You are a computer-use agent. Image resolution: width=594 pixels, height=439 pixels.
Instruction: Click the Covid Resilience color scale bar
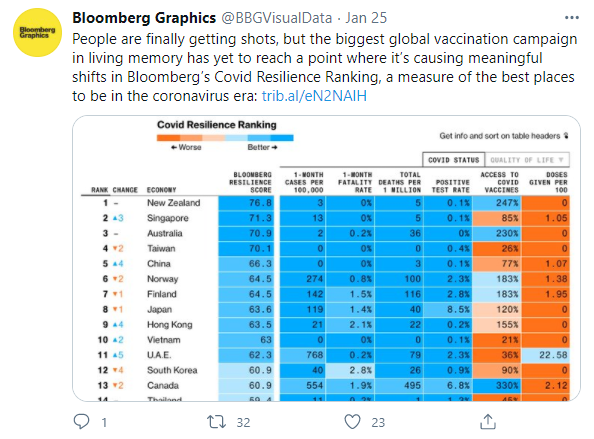pos(225,138)
